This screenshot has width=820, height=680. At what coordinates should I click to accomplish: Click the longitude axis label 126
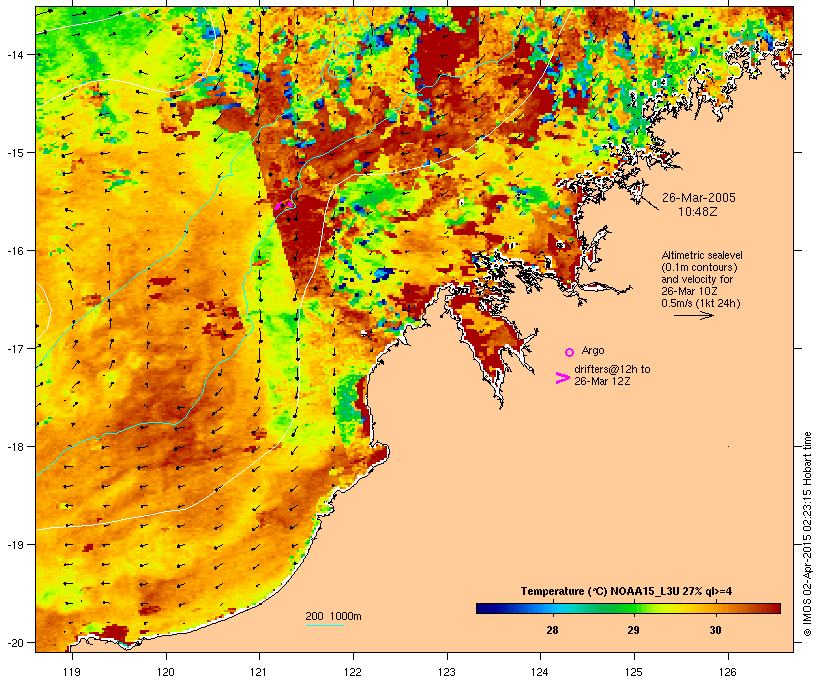coord(728,672)
